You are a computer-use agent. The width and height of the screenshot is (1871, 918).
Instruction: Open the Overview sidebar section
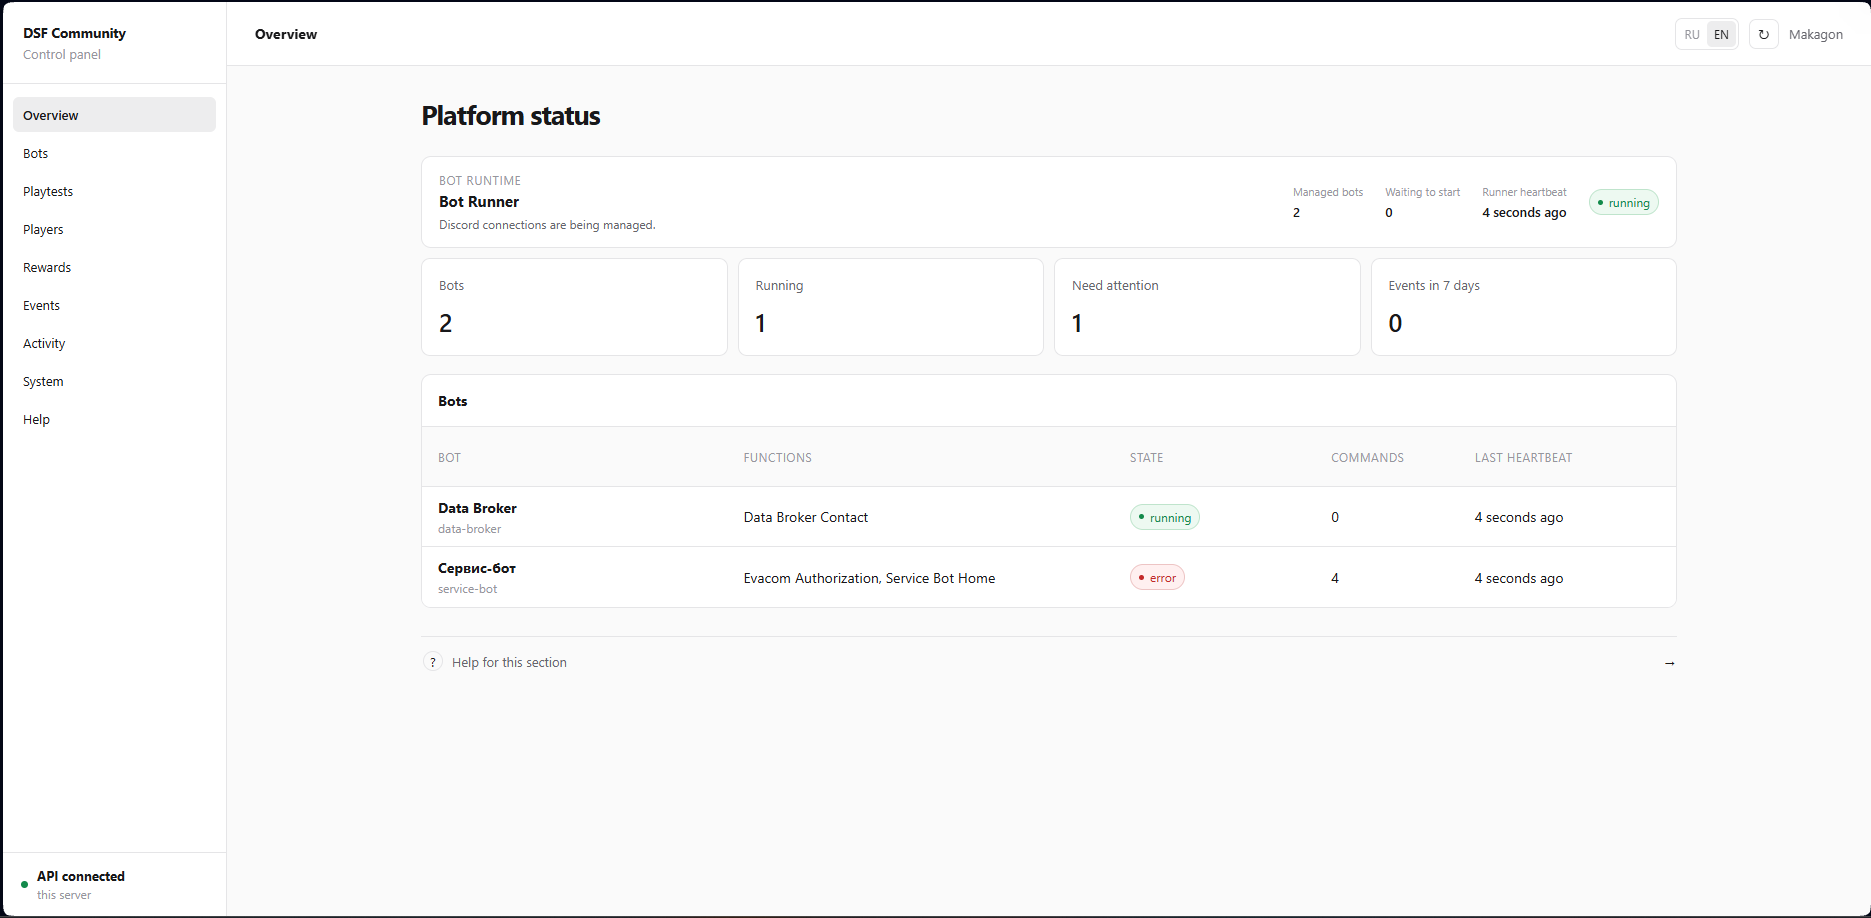(114, 115)
